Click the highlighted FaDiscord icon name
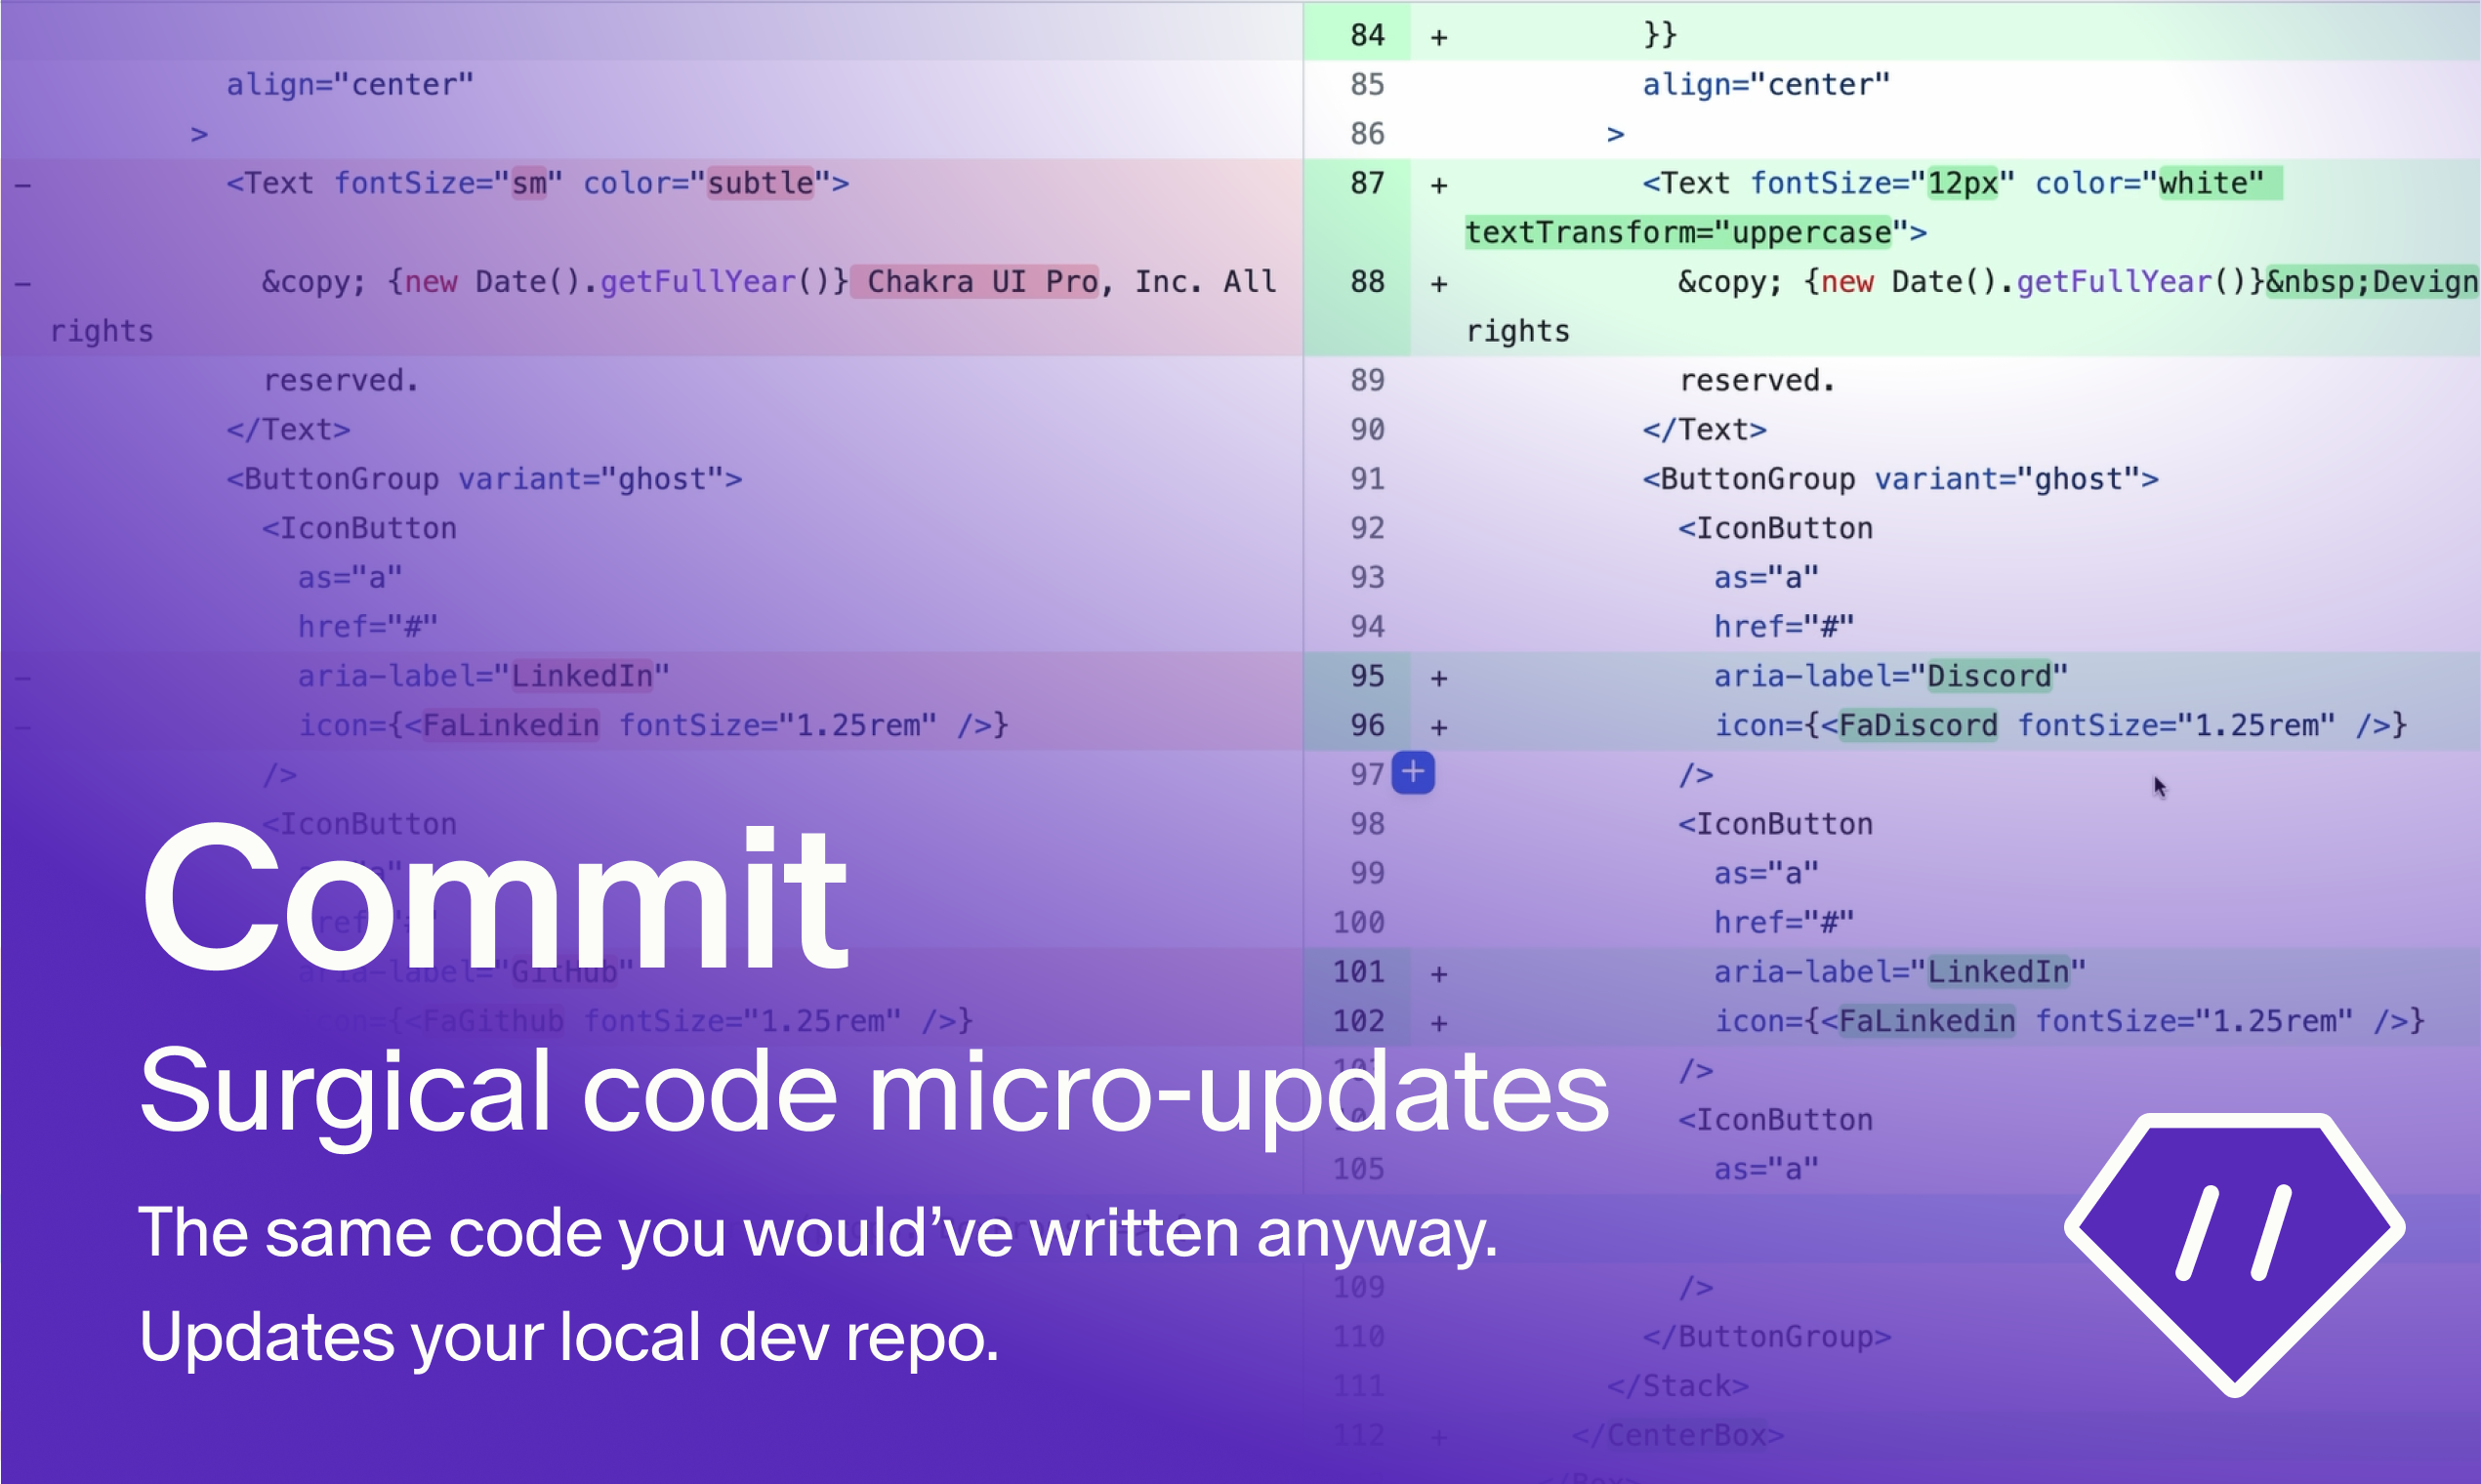Image resolution: width=2481 pixels, height=1484 pixels. coord(1917,726)
